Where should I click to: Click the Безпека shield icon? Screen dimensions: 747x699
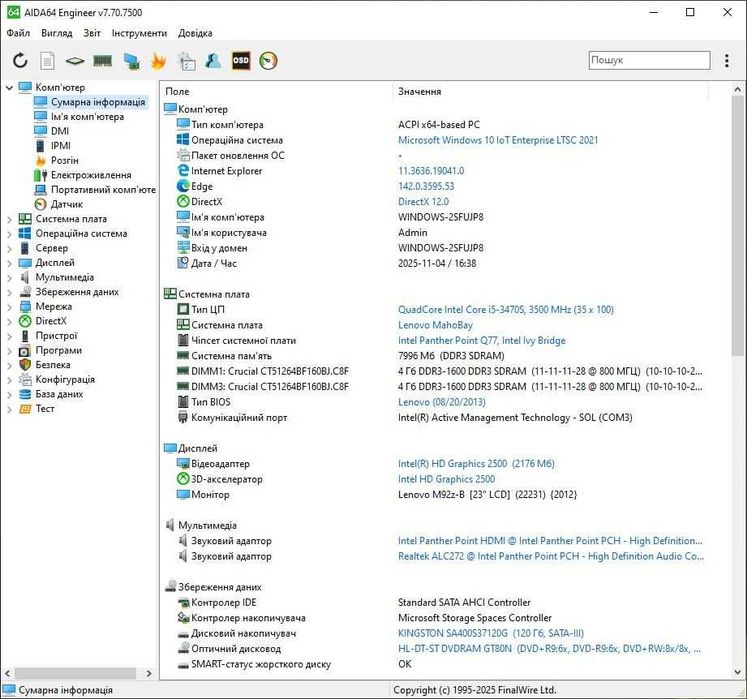click(25, 365)
